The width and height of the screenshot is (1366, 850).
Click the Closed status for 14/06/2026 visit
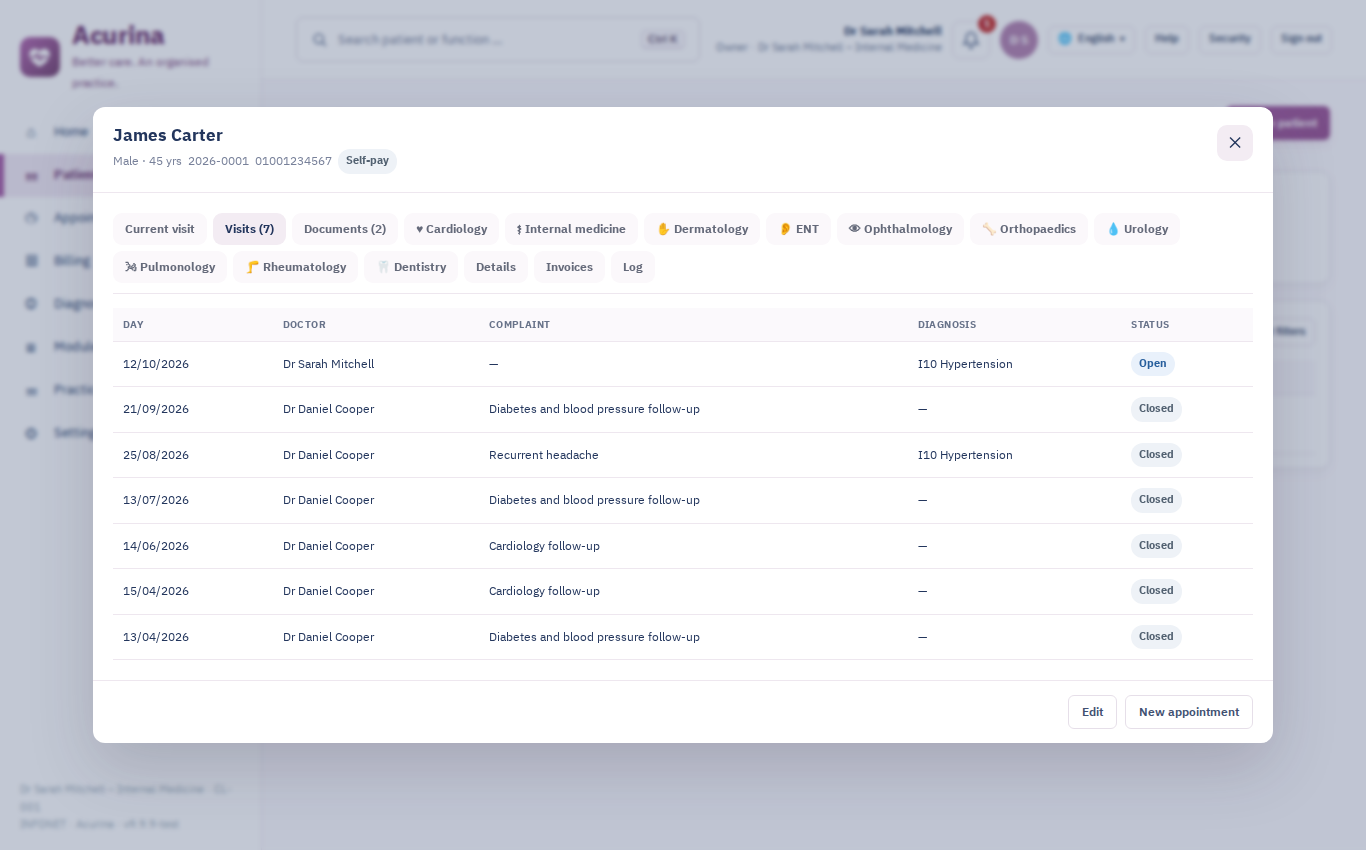coord(1156,546)
